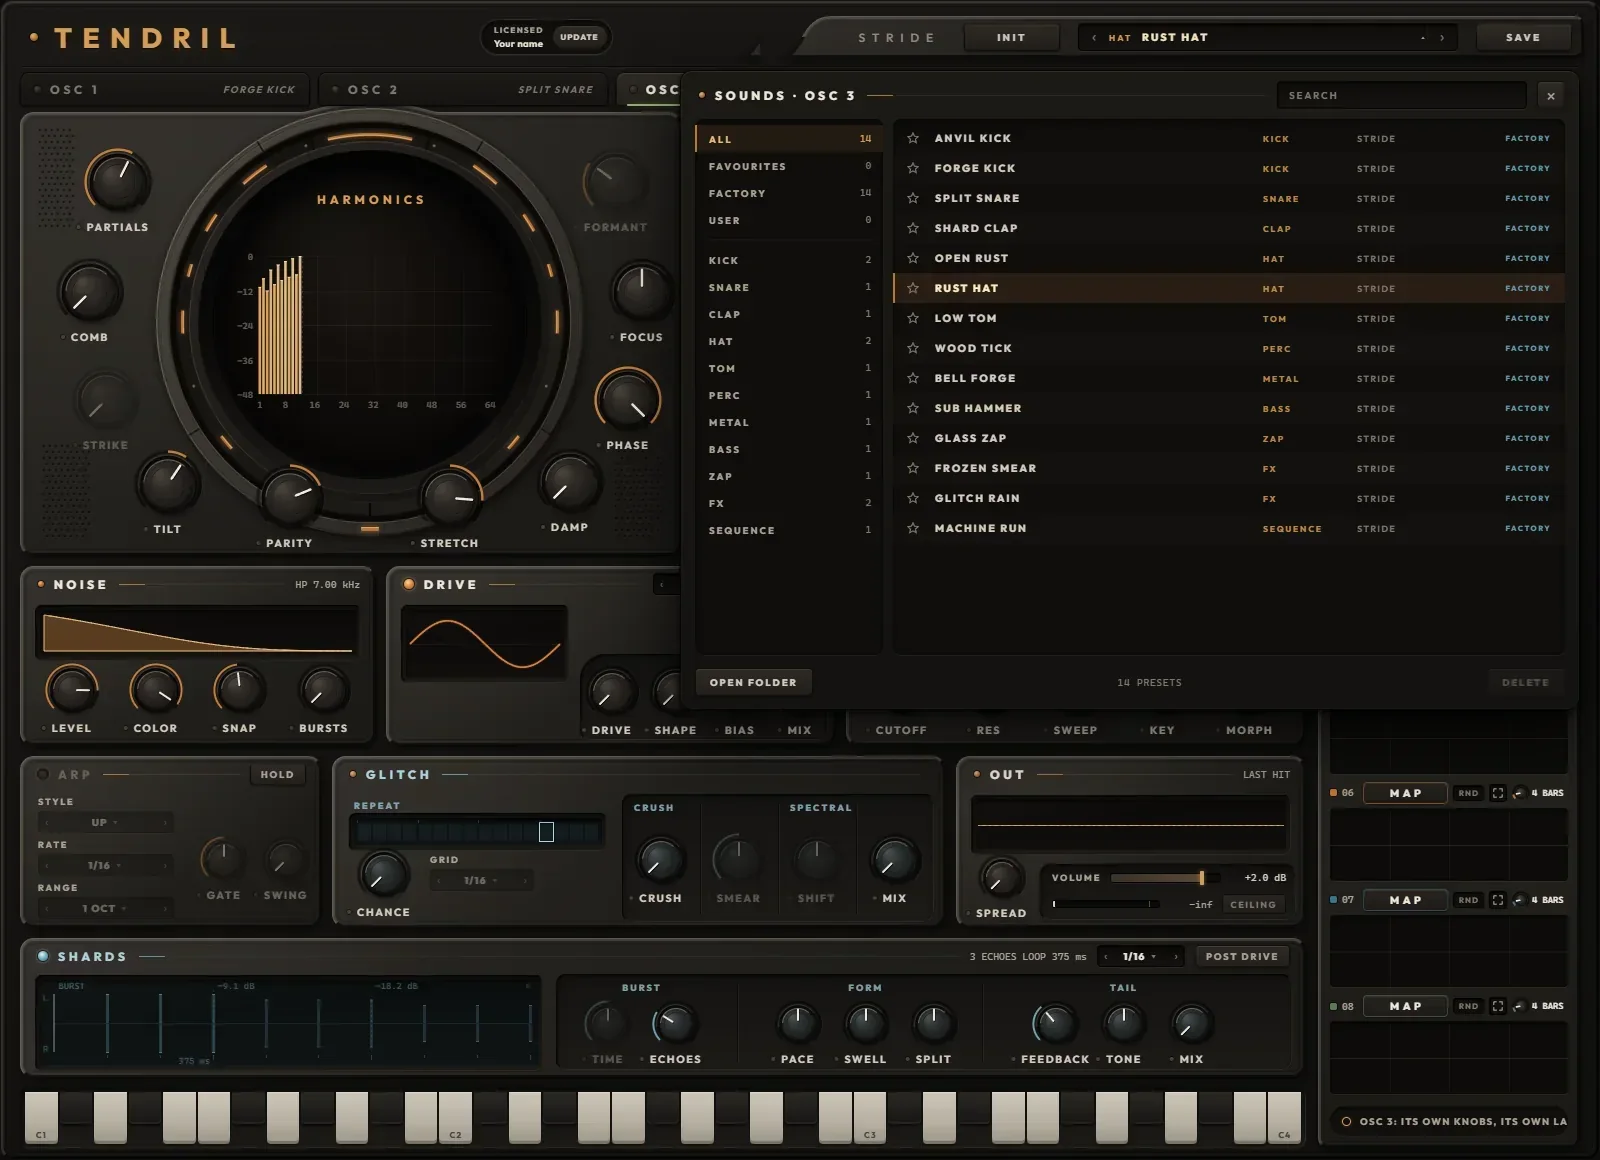The image size is (1600, 1160).
Task: Toggle the Noise section power LED
Action: 41,584
